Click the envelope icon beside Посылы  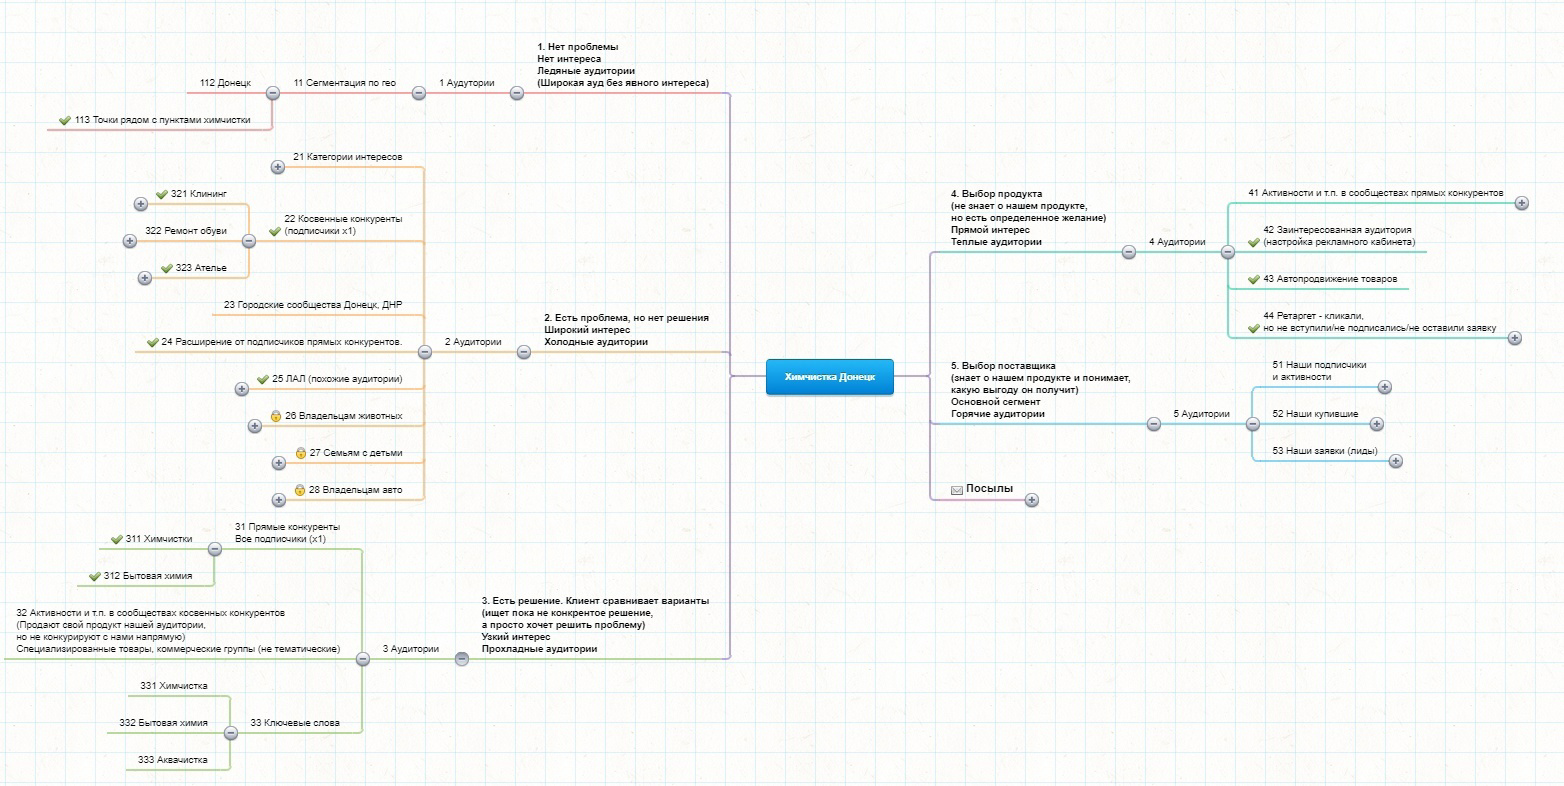[x=957, y=490]
